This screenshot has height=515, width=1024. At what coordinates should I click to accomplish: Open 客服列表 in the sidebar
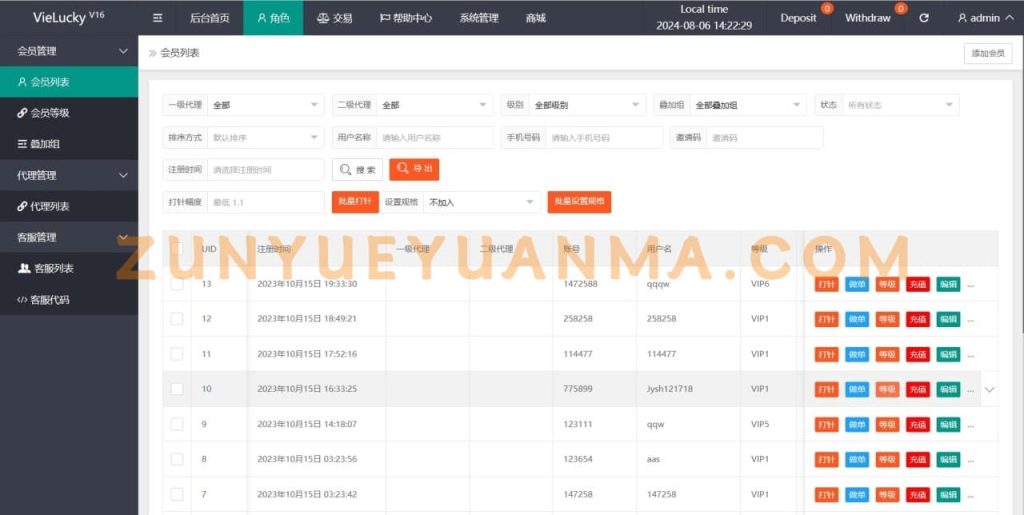click(69, 268)
